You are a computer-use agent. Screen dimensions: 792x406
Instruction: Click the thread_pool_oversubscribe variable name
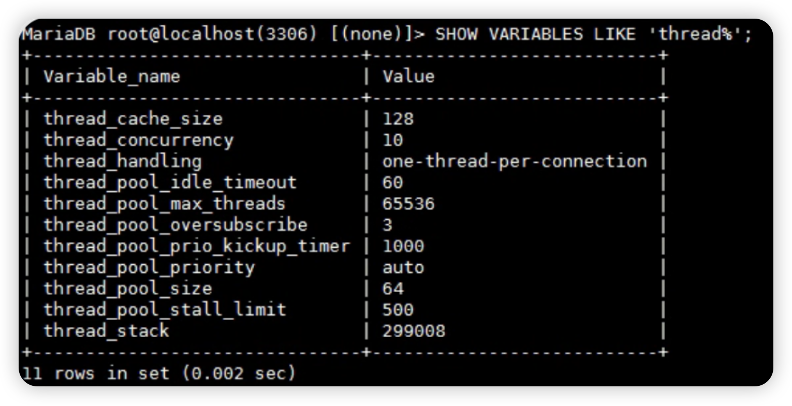point(175,225)
